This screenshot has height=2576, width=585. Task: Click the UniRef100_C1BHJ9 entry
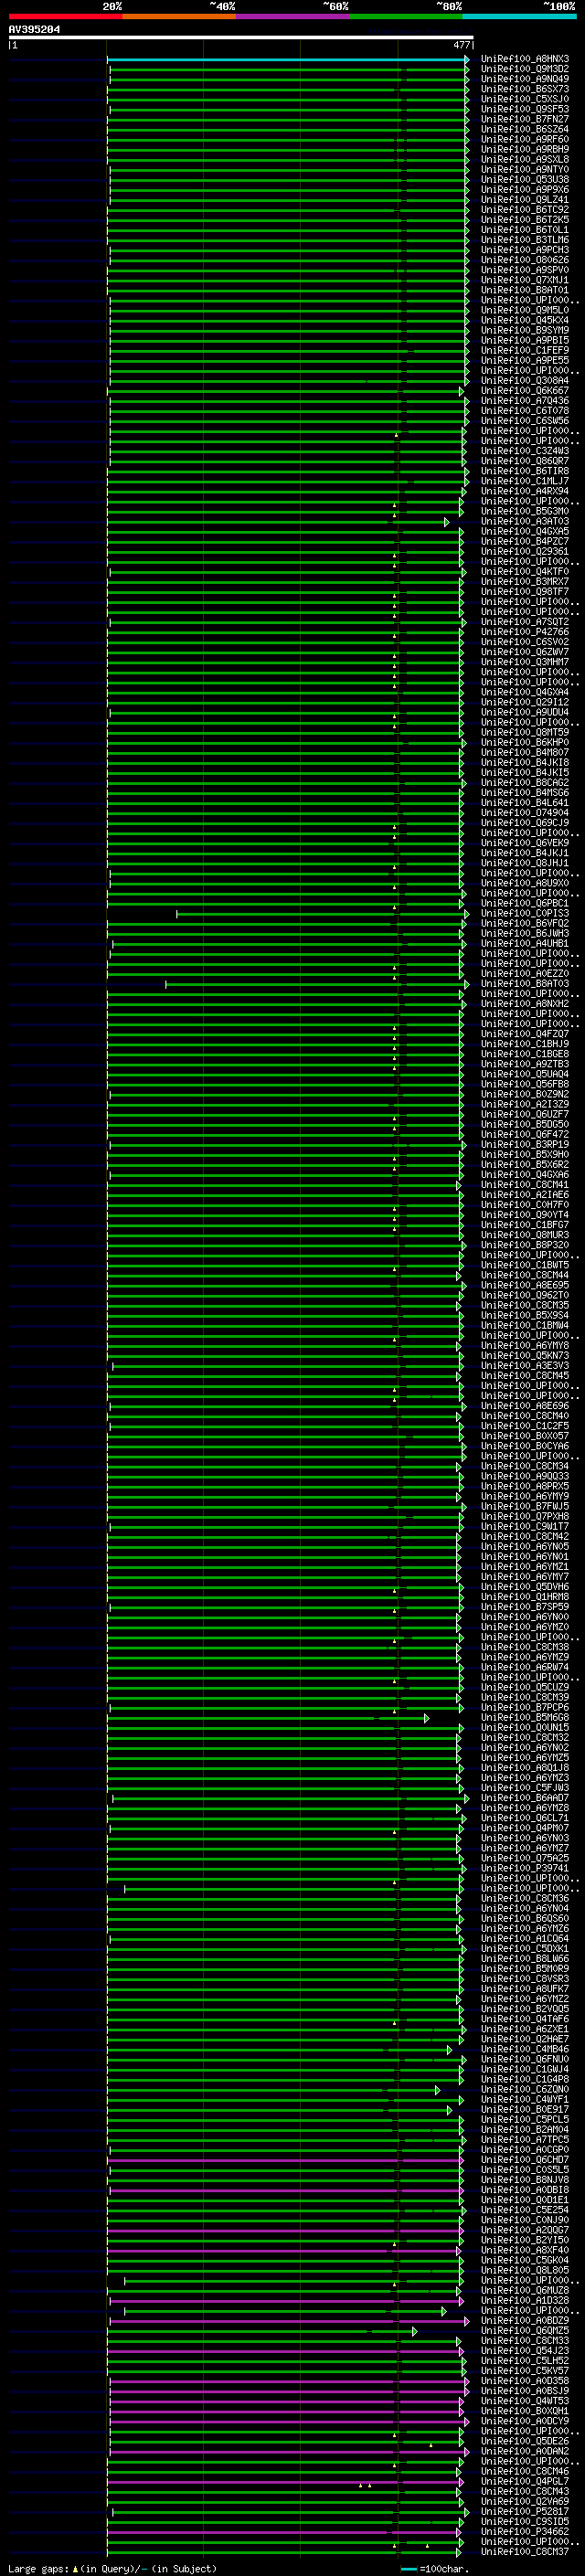pyautogui.click(x=525, y=1044)
